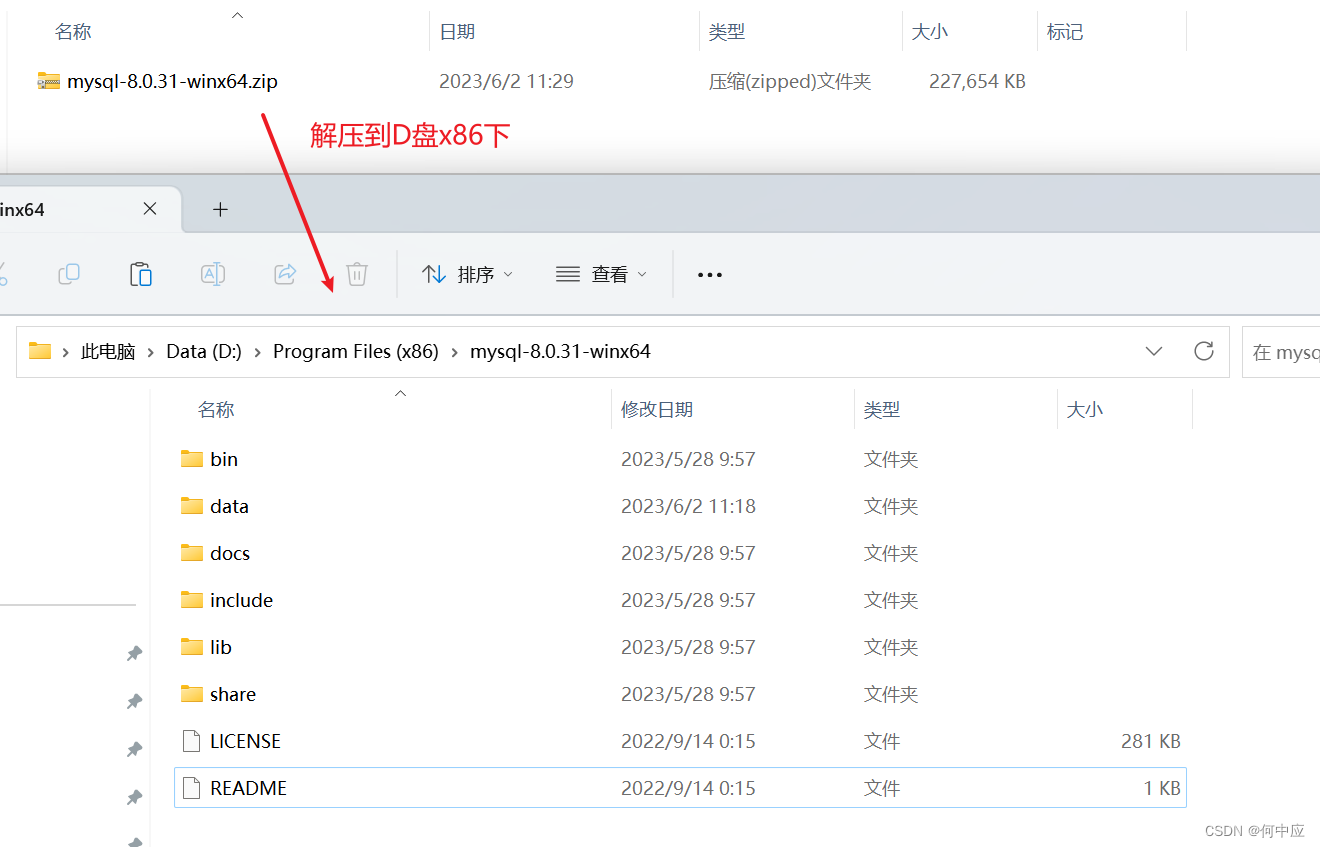Click the bin folder icon
Screen dimensions: 1320x847
coord(192,458)
